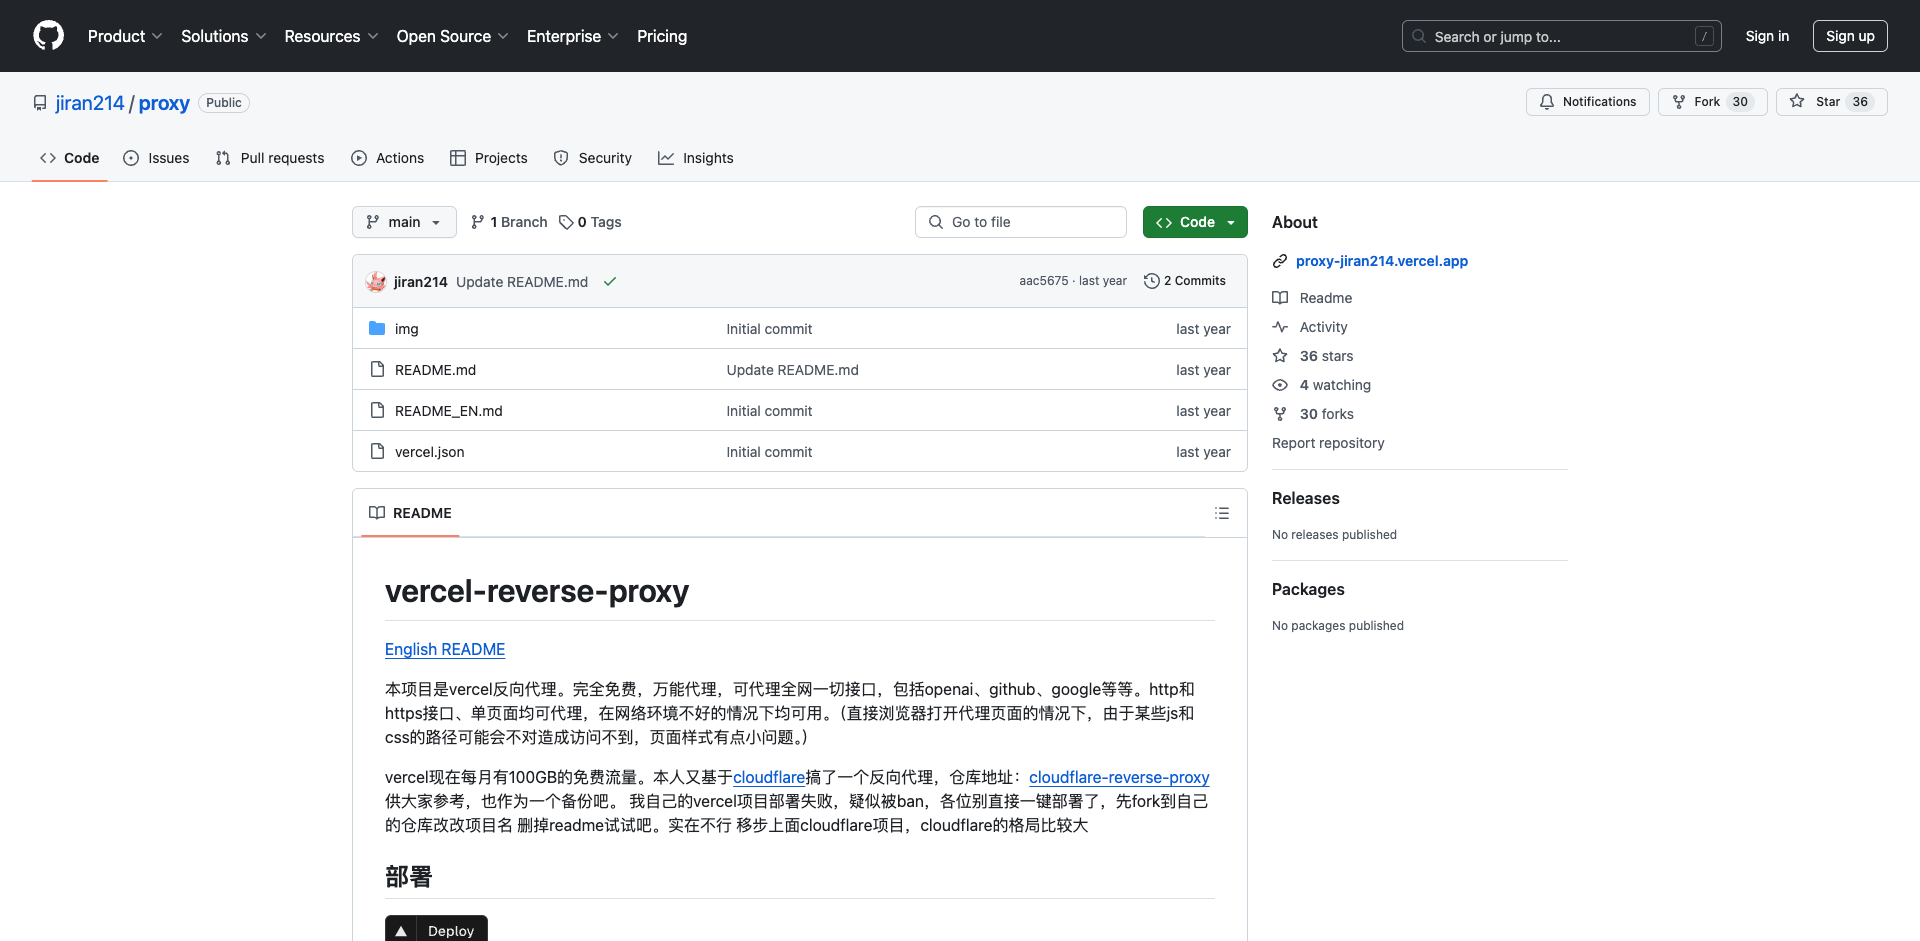Open the proxy repository link
Screen dimensions: 1920x941
(x=164, y=103)
